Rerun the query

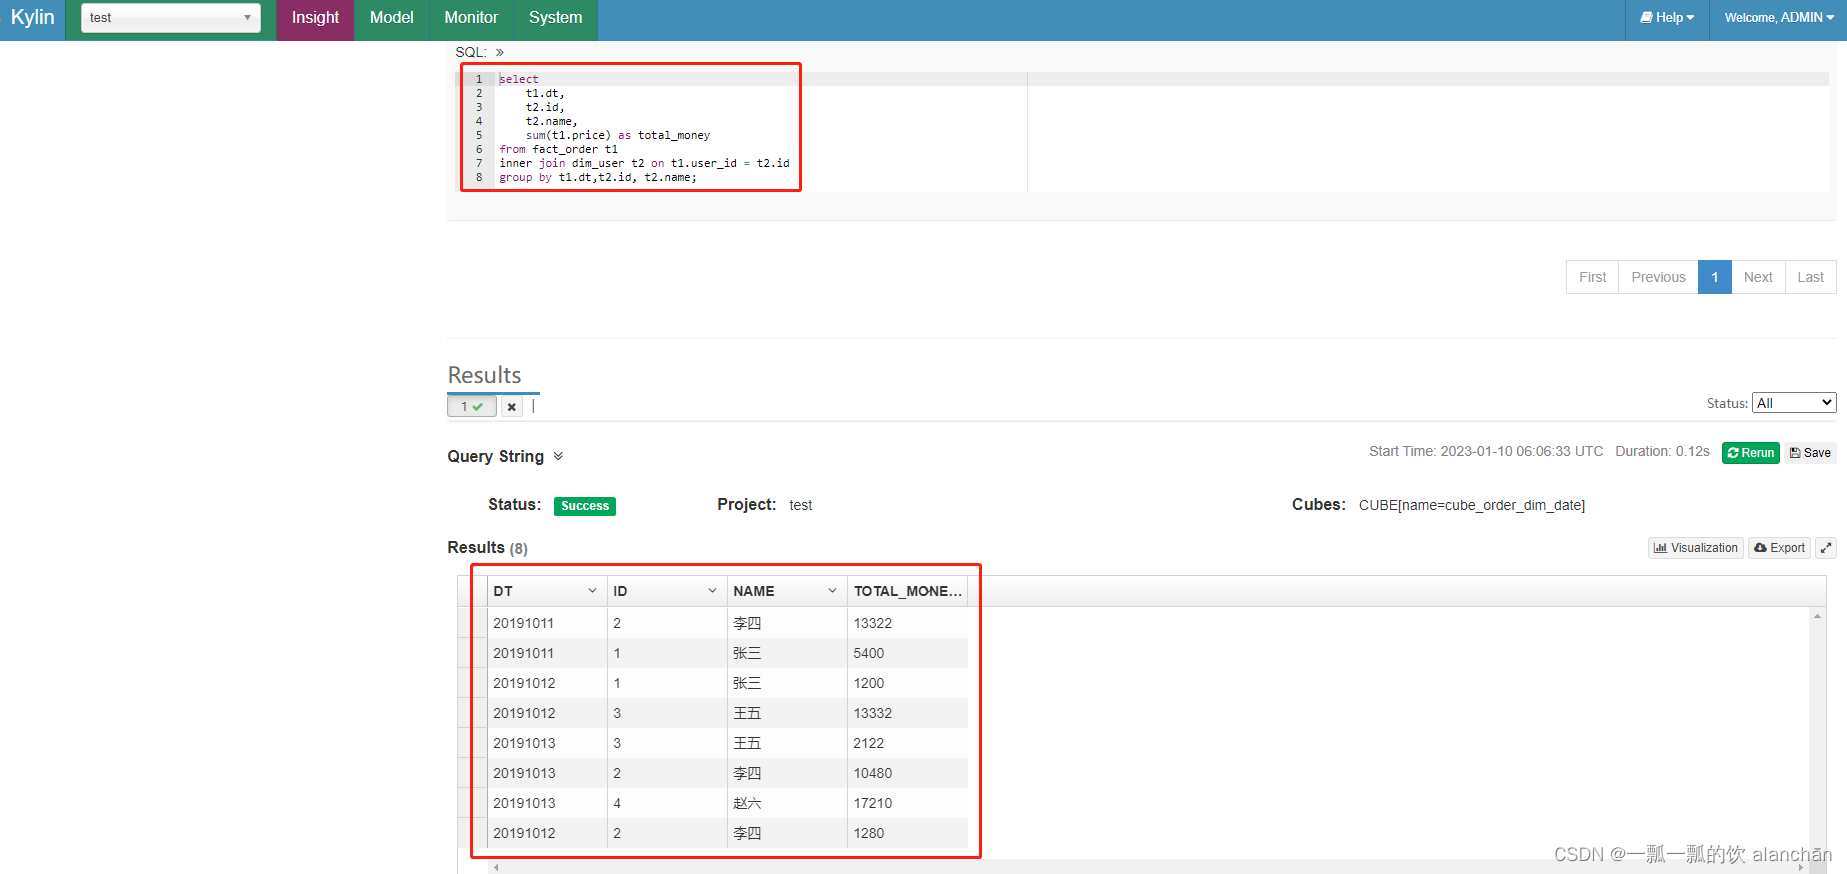click(x=1750, y=453)
